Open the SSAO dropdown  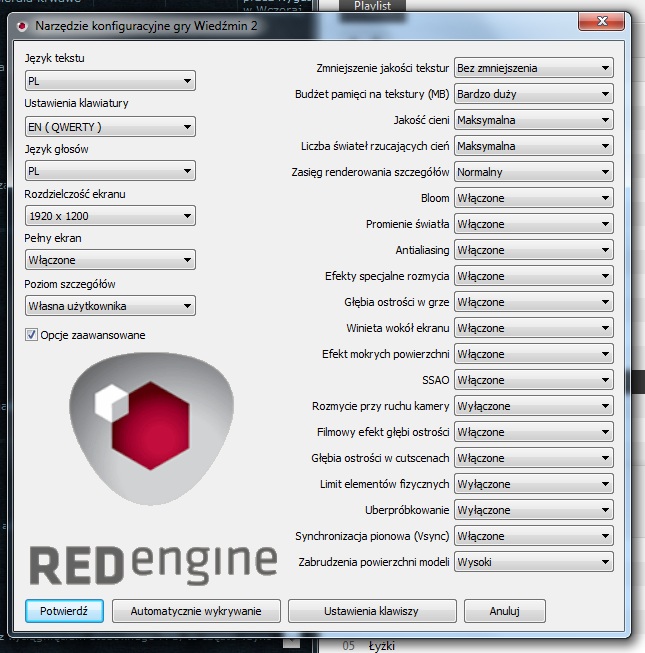point(533,380)
